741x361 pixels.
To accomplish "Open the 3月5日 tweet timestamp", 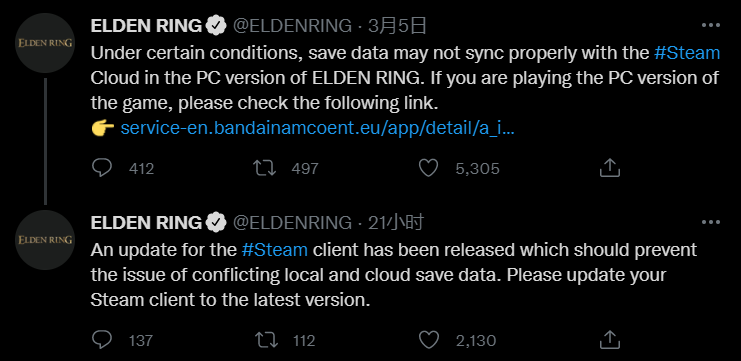I will click(x=397, y=26).
